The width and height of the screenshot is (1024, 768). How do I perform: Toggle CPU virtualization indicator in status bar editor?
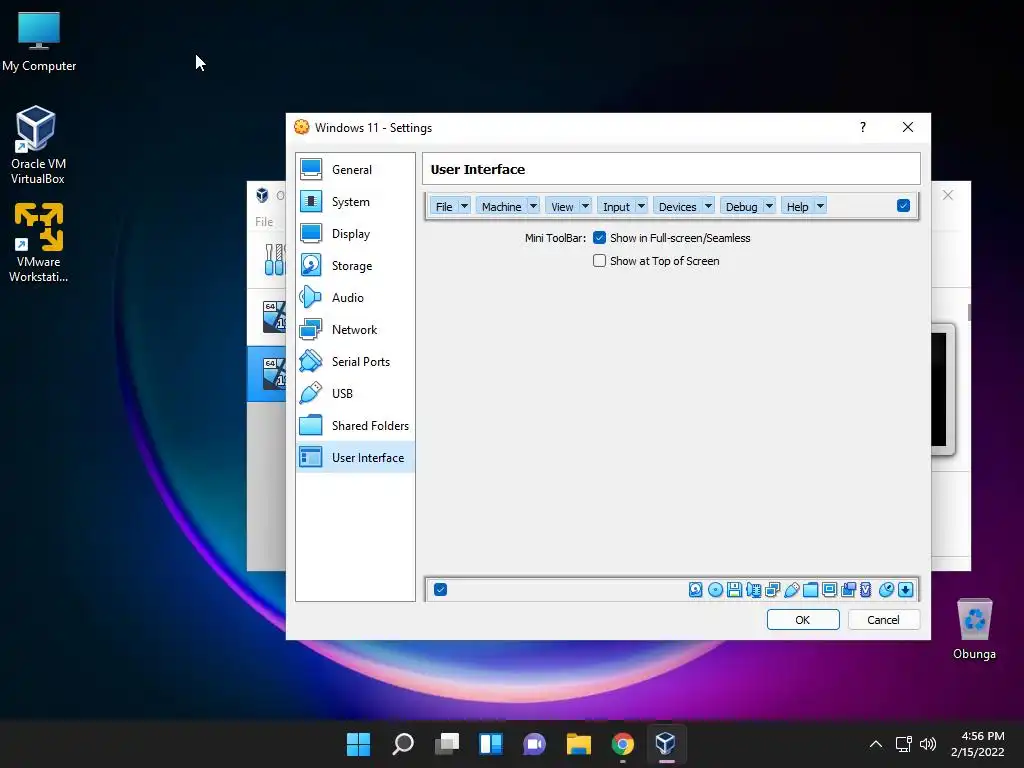pyautogui.click(x=866, y=590)
